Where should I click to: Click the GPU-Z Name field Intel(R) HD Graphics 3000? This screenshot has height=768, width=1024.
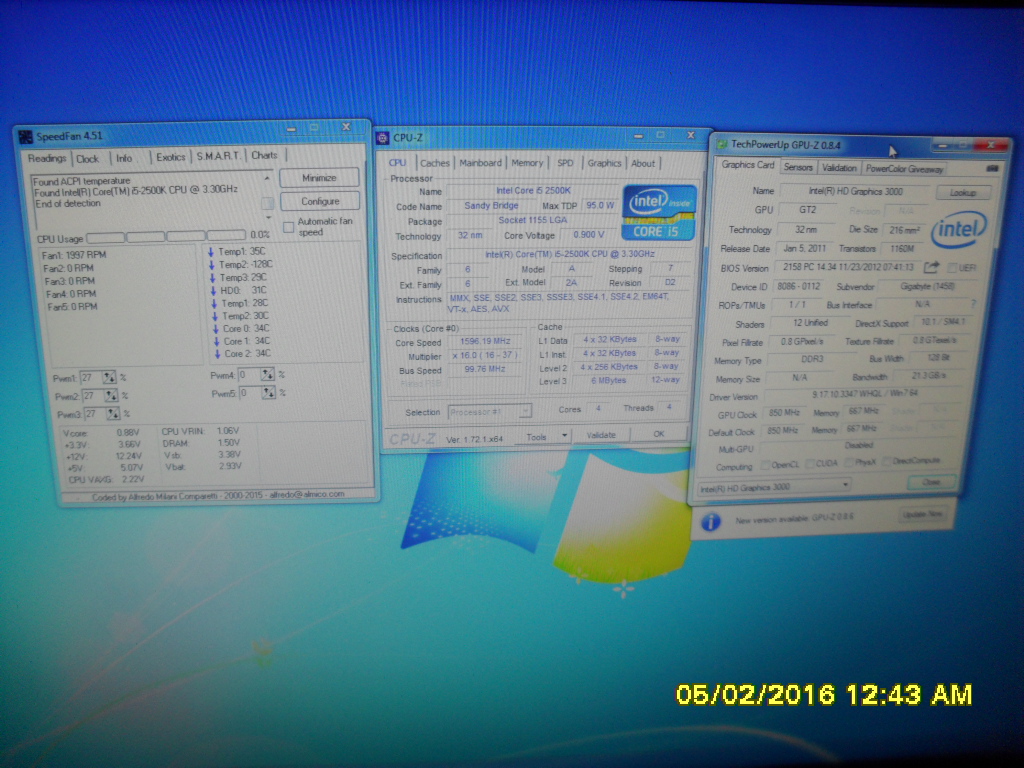tap(856, 191)
